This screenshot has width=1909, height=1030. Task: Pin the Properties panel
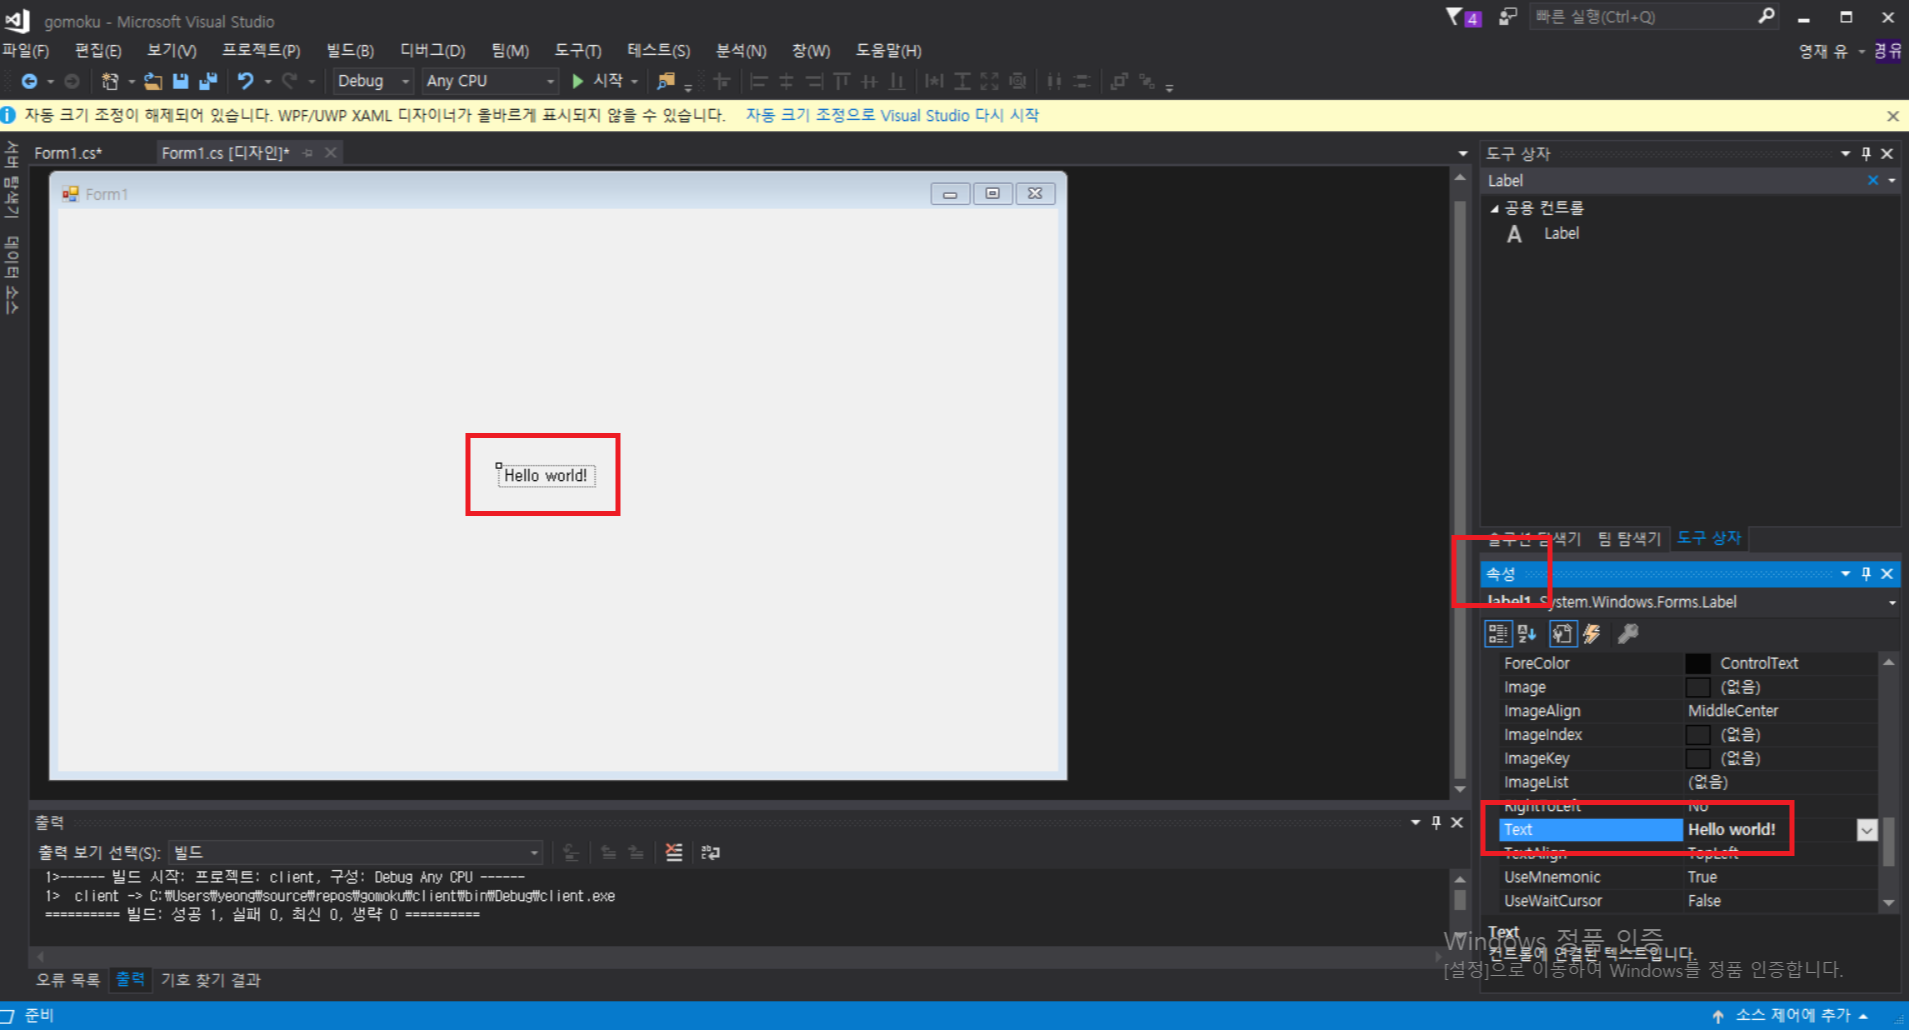(x=1866, y=573)
